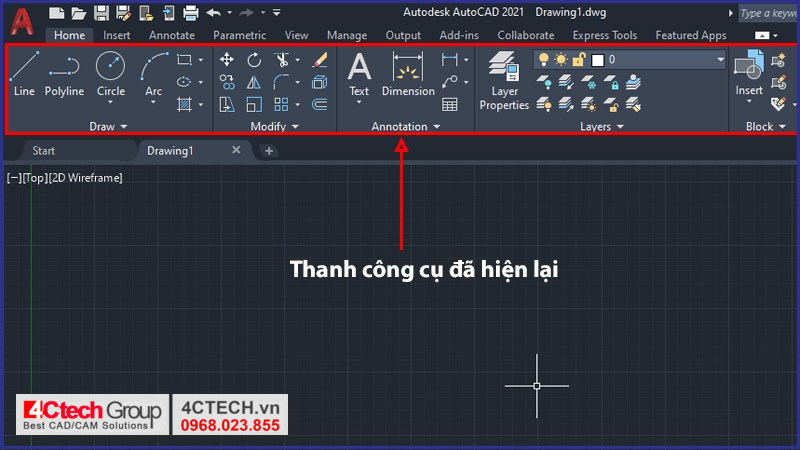Select the Arc tool

153,73
